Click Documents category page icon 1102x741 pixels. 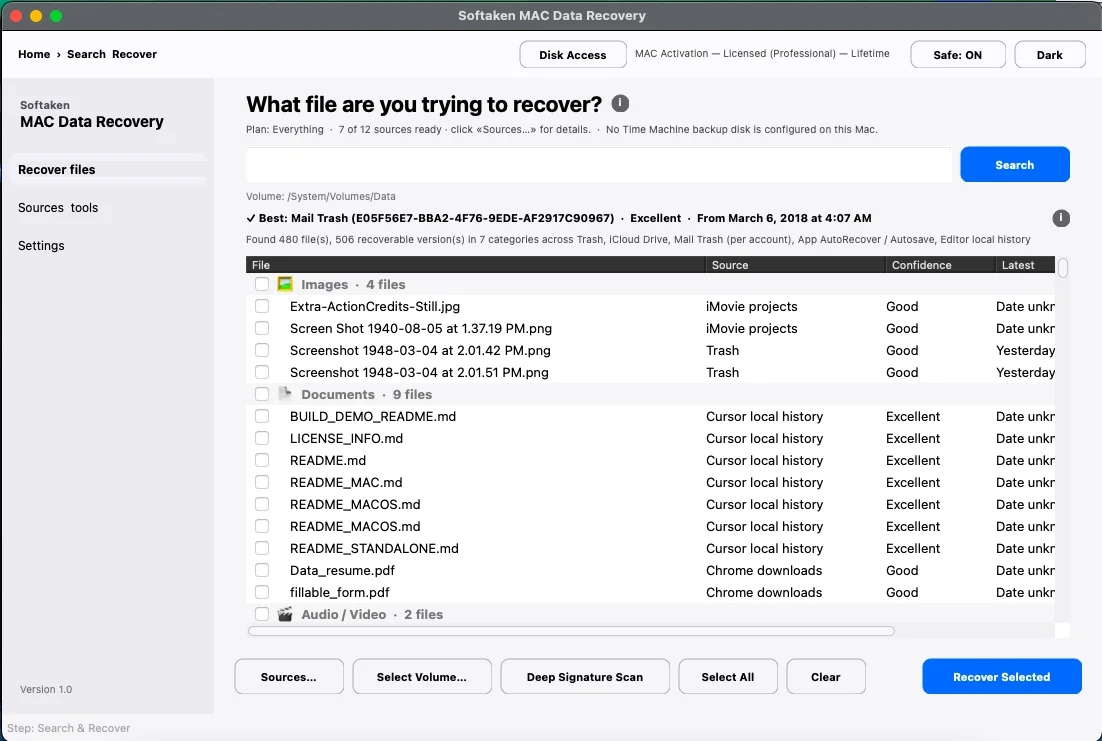[x=285, y=394]
